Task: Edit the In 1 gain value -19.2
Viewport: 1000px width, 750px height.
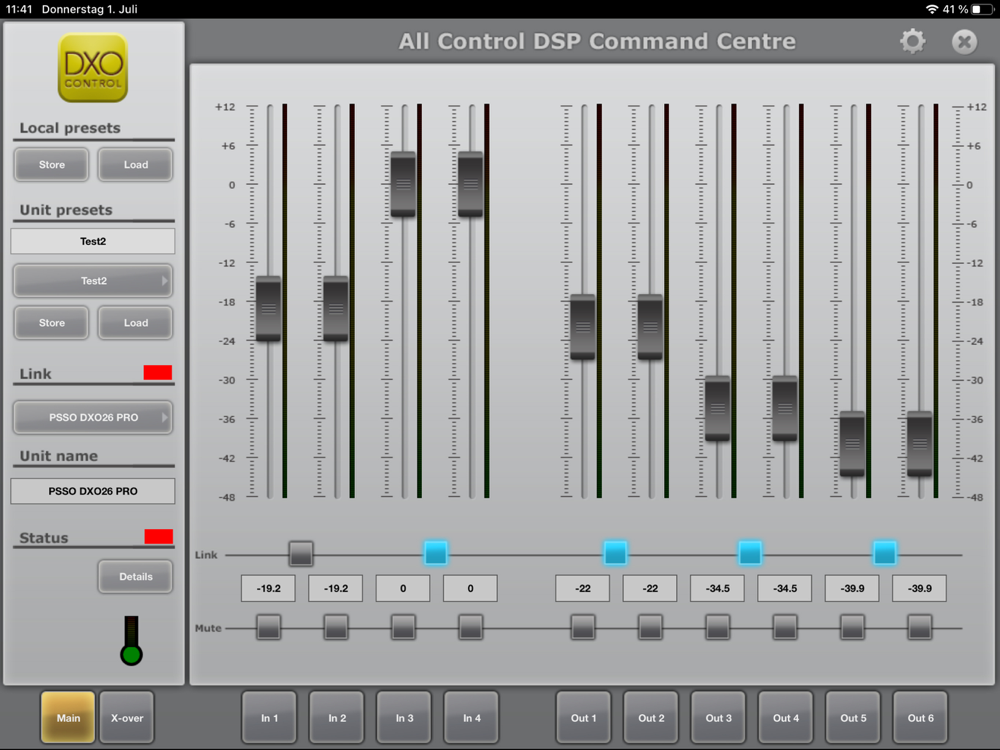Action: 268,588
